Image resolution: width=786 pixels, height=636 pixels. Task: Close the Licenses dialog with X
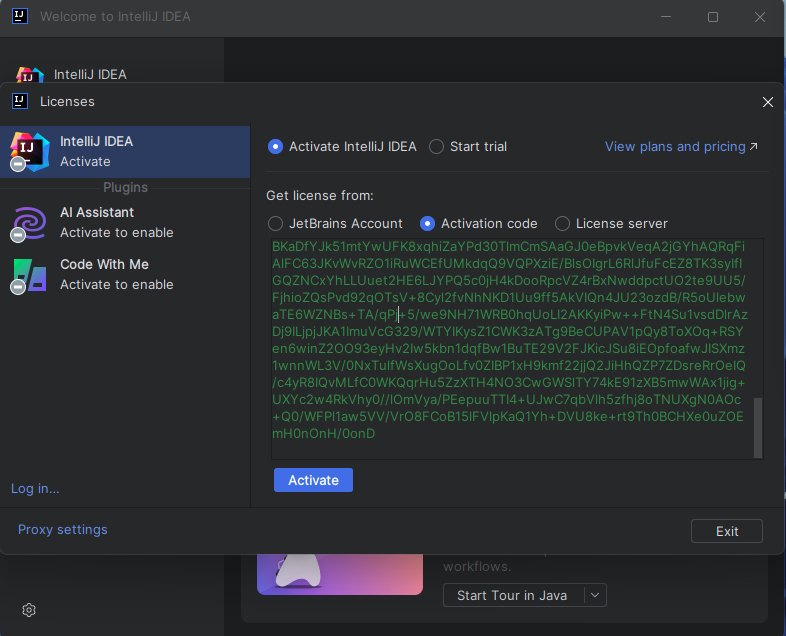(768, 102)
